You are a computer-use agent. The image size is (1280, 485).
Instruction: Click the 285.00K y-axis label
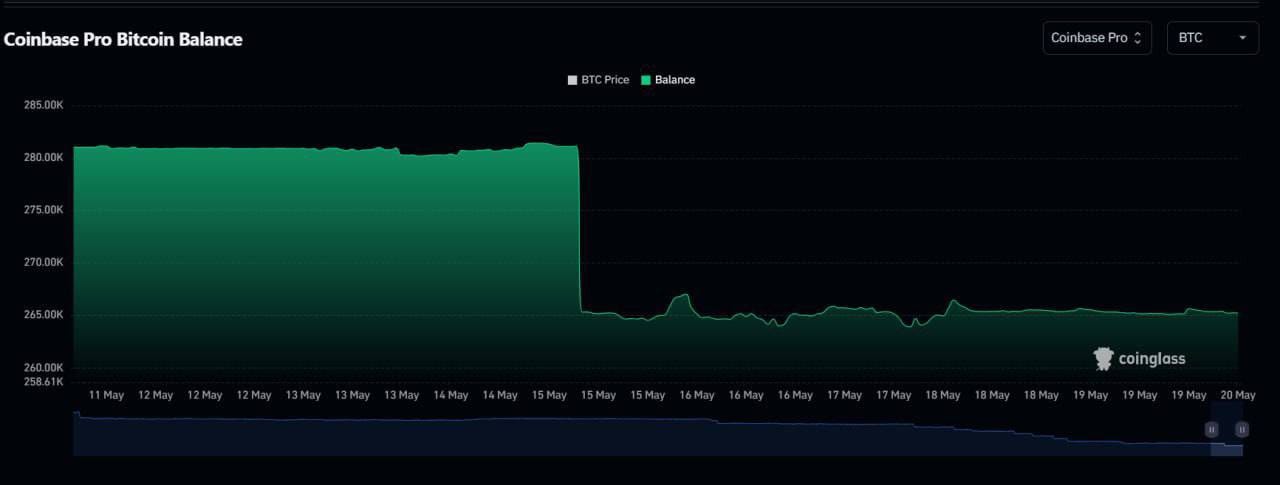tap(44, 105)
